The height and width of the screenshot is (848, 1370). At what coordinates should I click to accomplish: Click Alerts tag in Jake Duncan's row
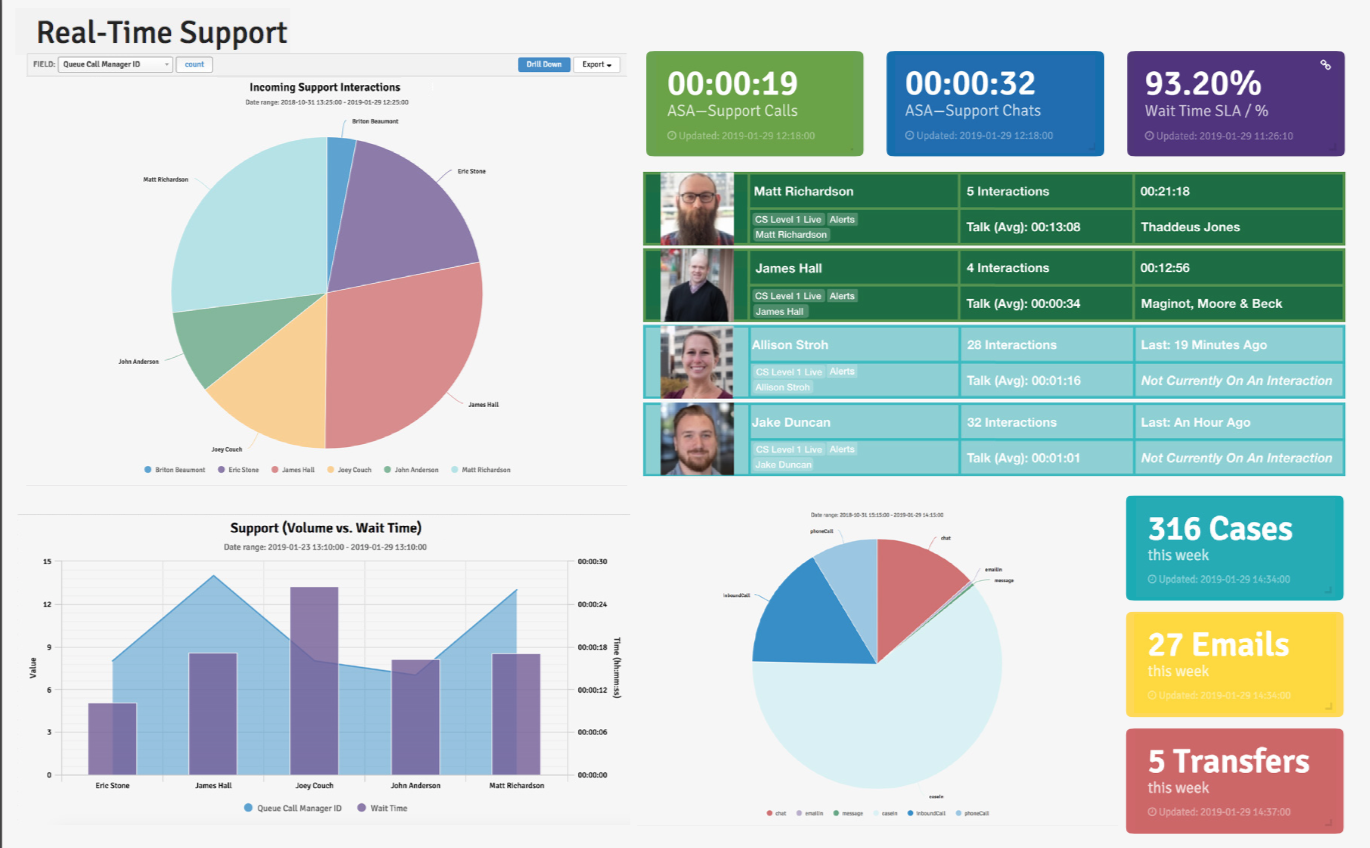(842, 449)
